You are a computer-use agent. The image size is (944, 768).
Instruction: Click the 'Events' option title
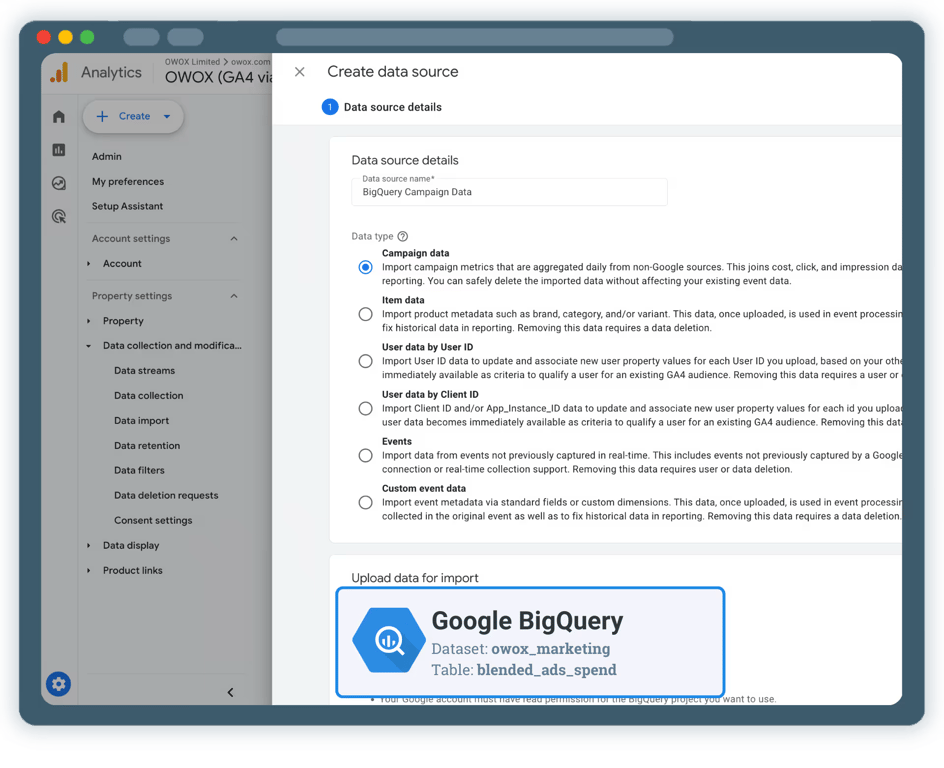tap(397, 442)
